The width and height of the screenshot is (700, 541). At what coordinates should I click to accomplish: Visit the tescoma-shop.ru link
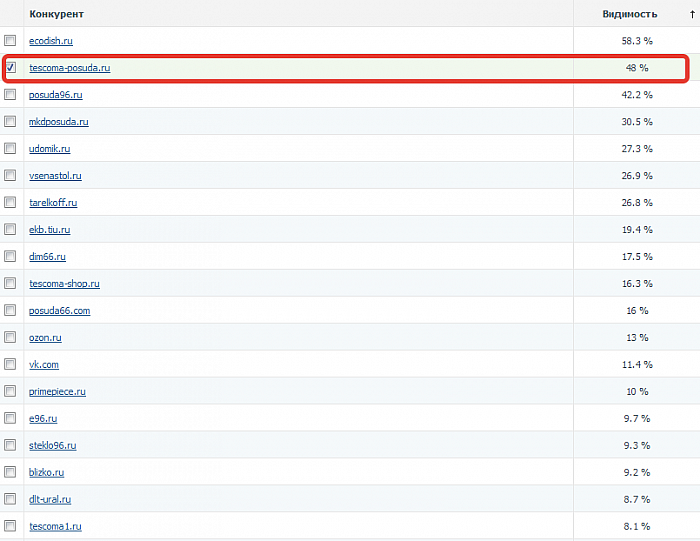(x=64, y=283)
